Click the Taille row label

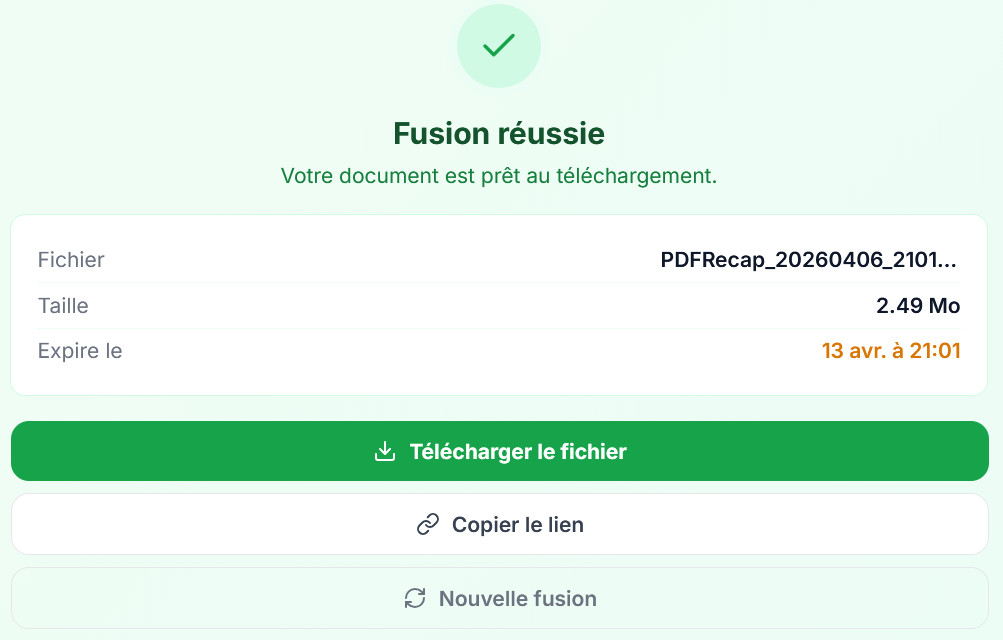pos(63,306)
